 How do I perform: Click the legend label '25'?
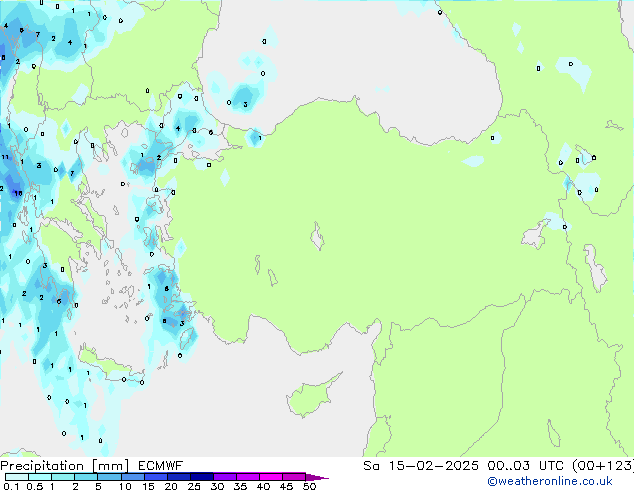[194, 486]
